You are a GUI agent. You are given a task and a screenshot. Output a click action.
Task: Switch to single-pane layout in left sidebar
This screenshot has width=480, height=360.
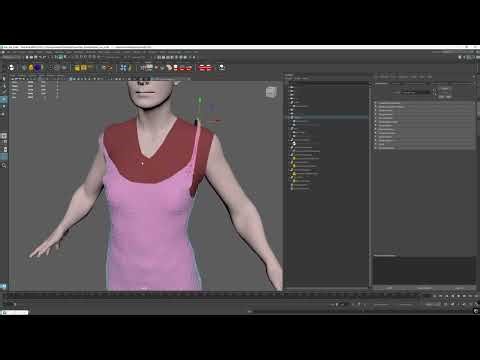click(4, 136)
